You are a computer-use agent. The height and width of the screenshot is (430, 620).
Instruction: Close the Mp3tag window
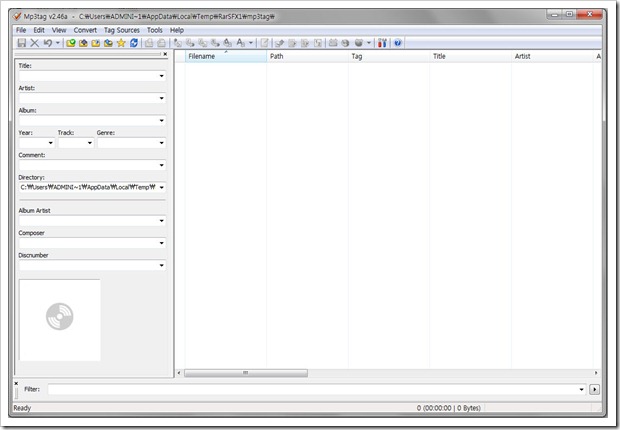590,15
